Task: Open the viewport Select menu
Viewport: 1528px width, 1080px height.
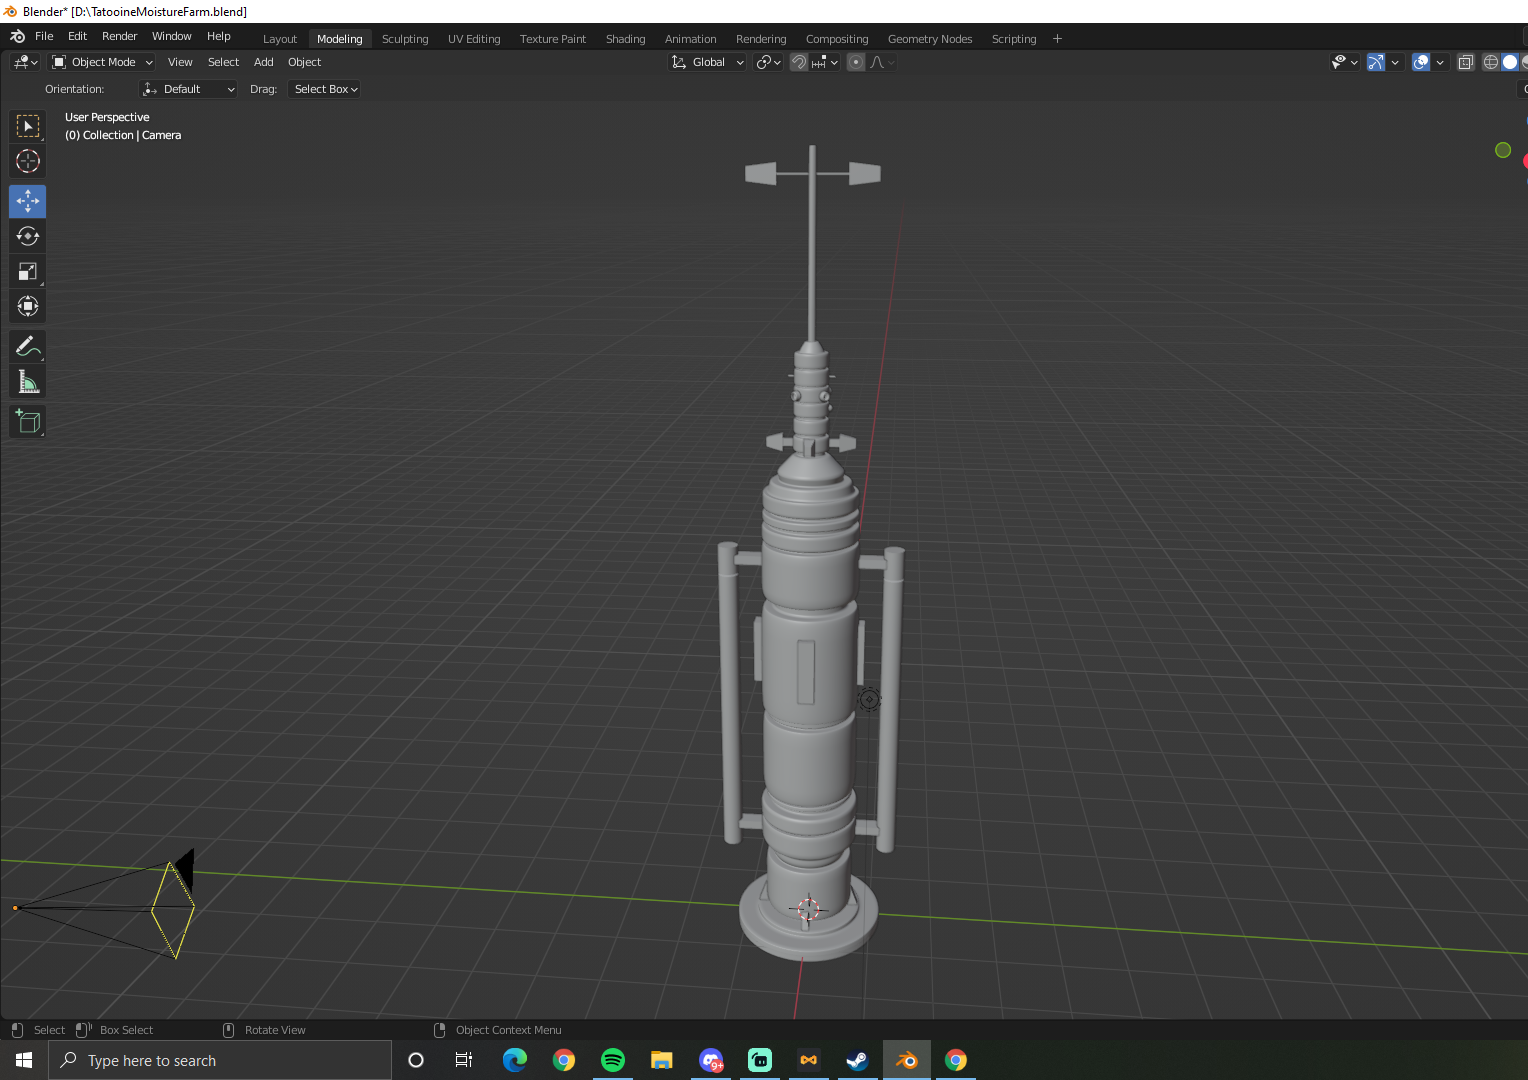Action: (223, 62)
